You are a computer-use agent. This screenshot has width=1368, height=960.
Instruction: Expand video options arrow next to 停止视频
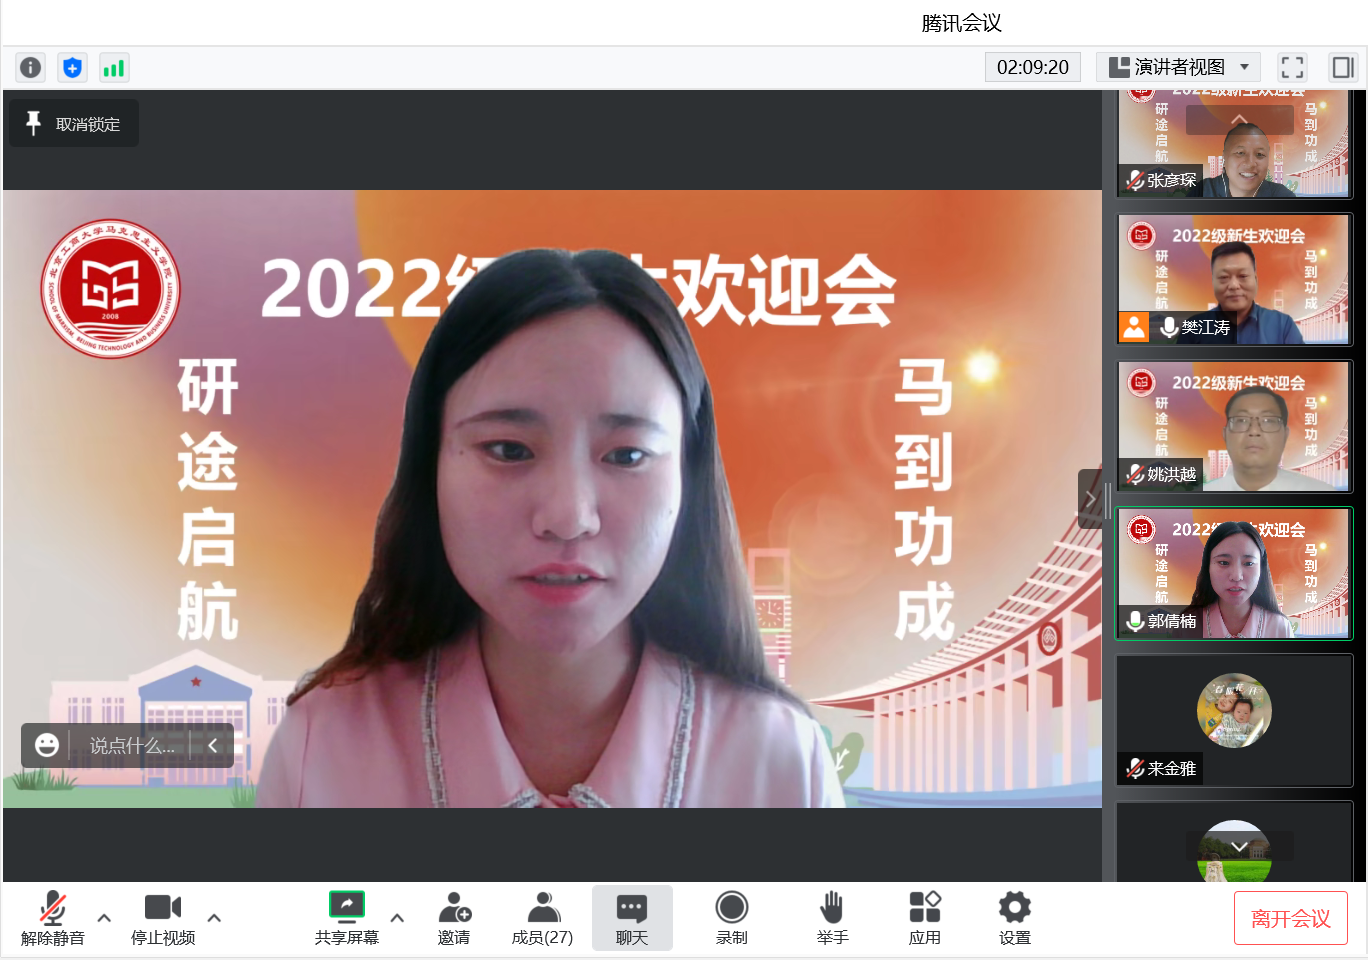(214, 917)
